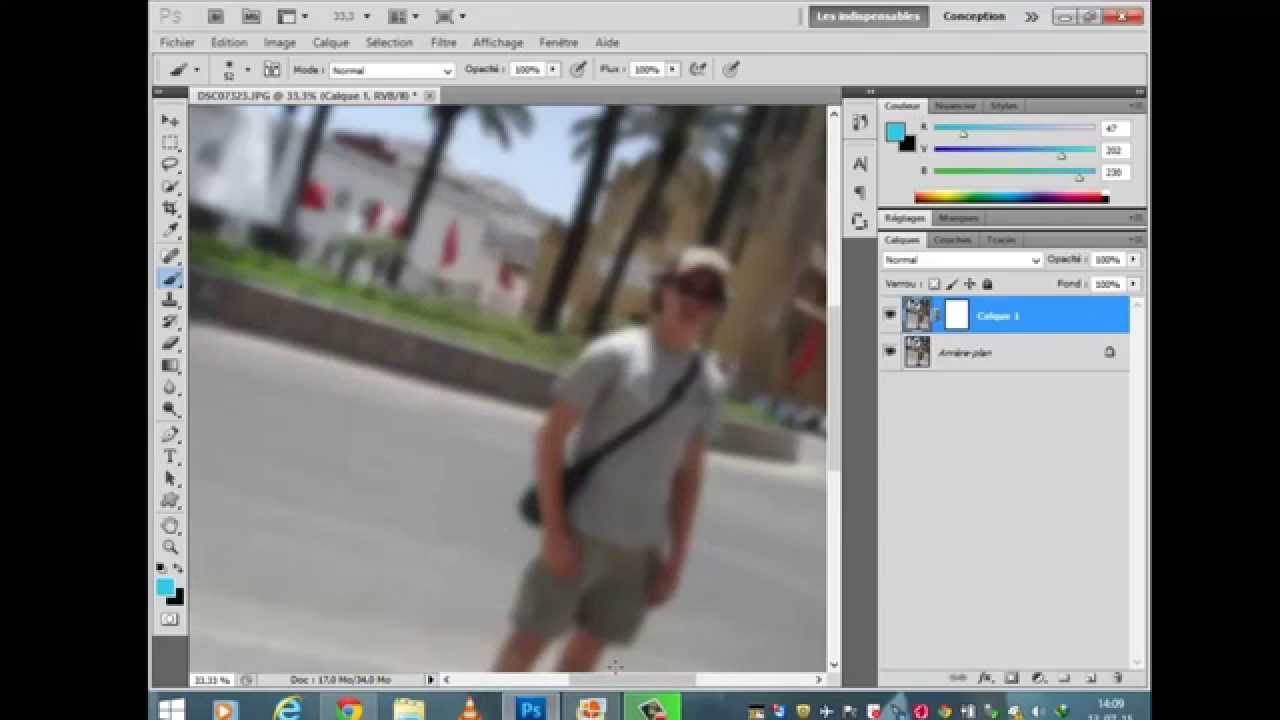Hide the Calque 1 layer
Screen dimensions: 1280x720
890,315
